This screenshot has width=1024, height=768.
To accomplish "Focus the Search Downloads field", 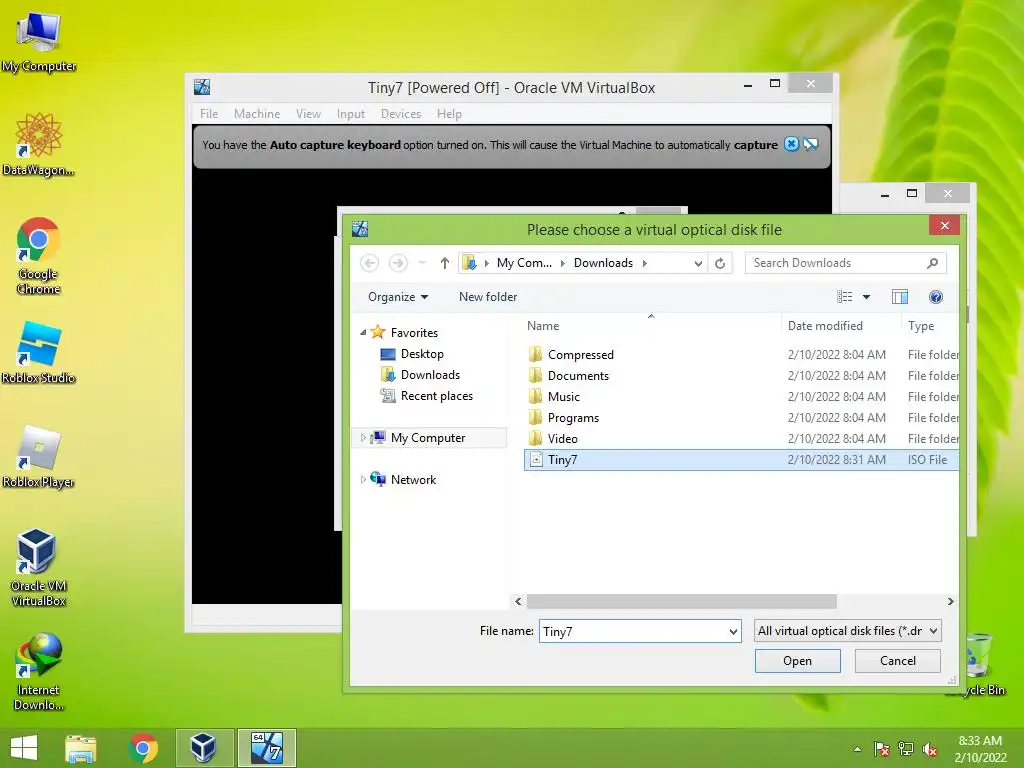I will [845, 263].
